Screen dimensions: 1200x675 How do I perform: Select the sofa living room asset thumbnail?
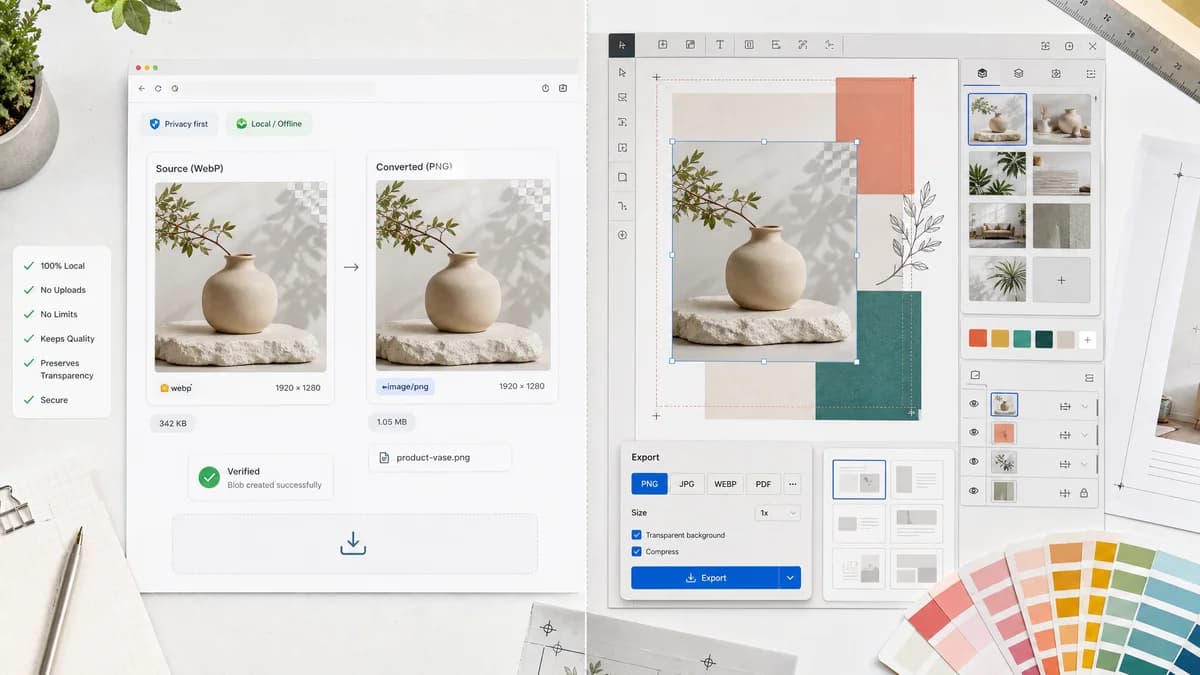coord(997,226)
